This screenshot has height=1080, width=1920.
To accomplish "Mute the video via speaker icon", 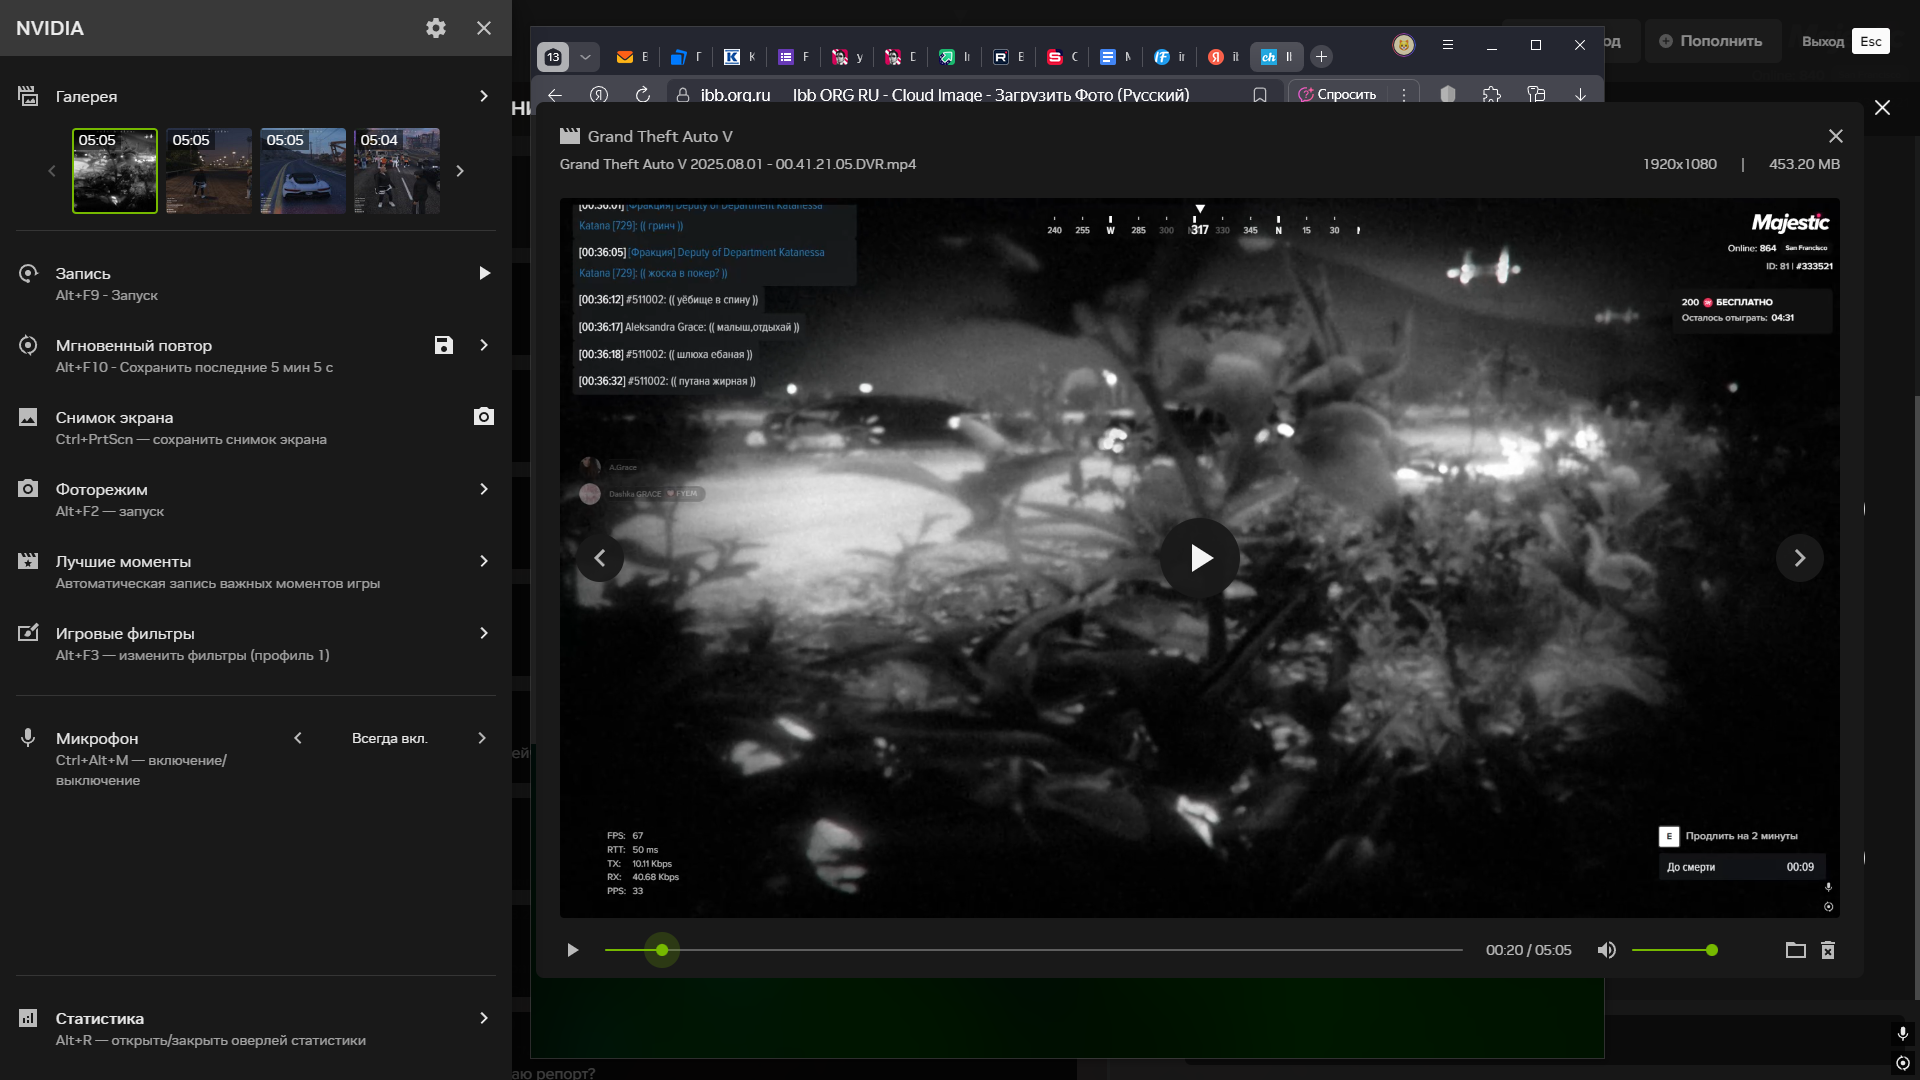I will [x=1607, y=950].
